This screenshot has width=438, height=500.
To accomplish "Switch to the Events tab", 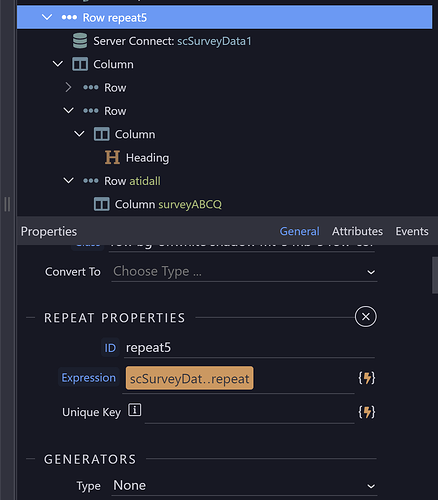I will 412,231.
